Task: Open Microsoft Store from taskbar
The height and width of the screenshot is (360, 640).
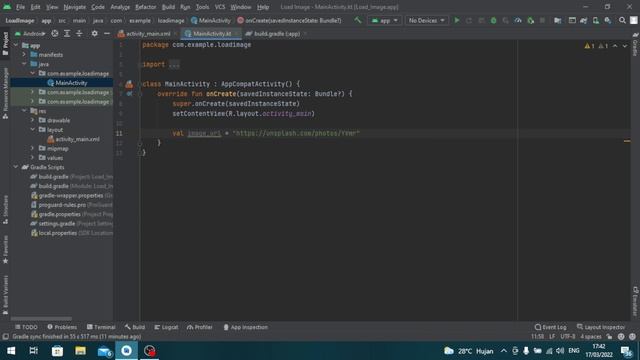Action: [x=57, y=351]
